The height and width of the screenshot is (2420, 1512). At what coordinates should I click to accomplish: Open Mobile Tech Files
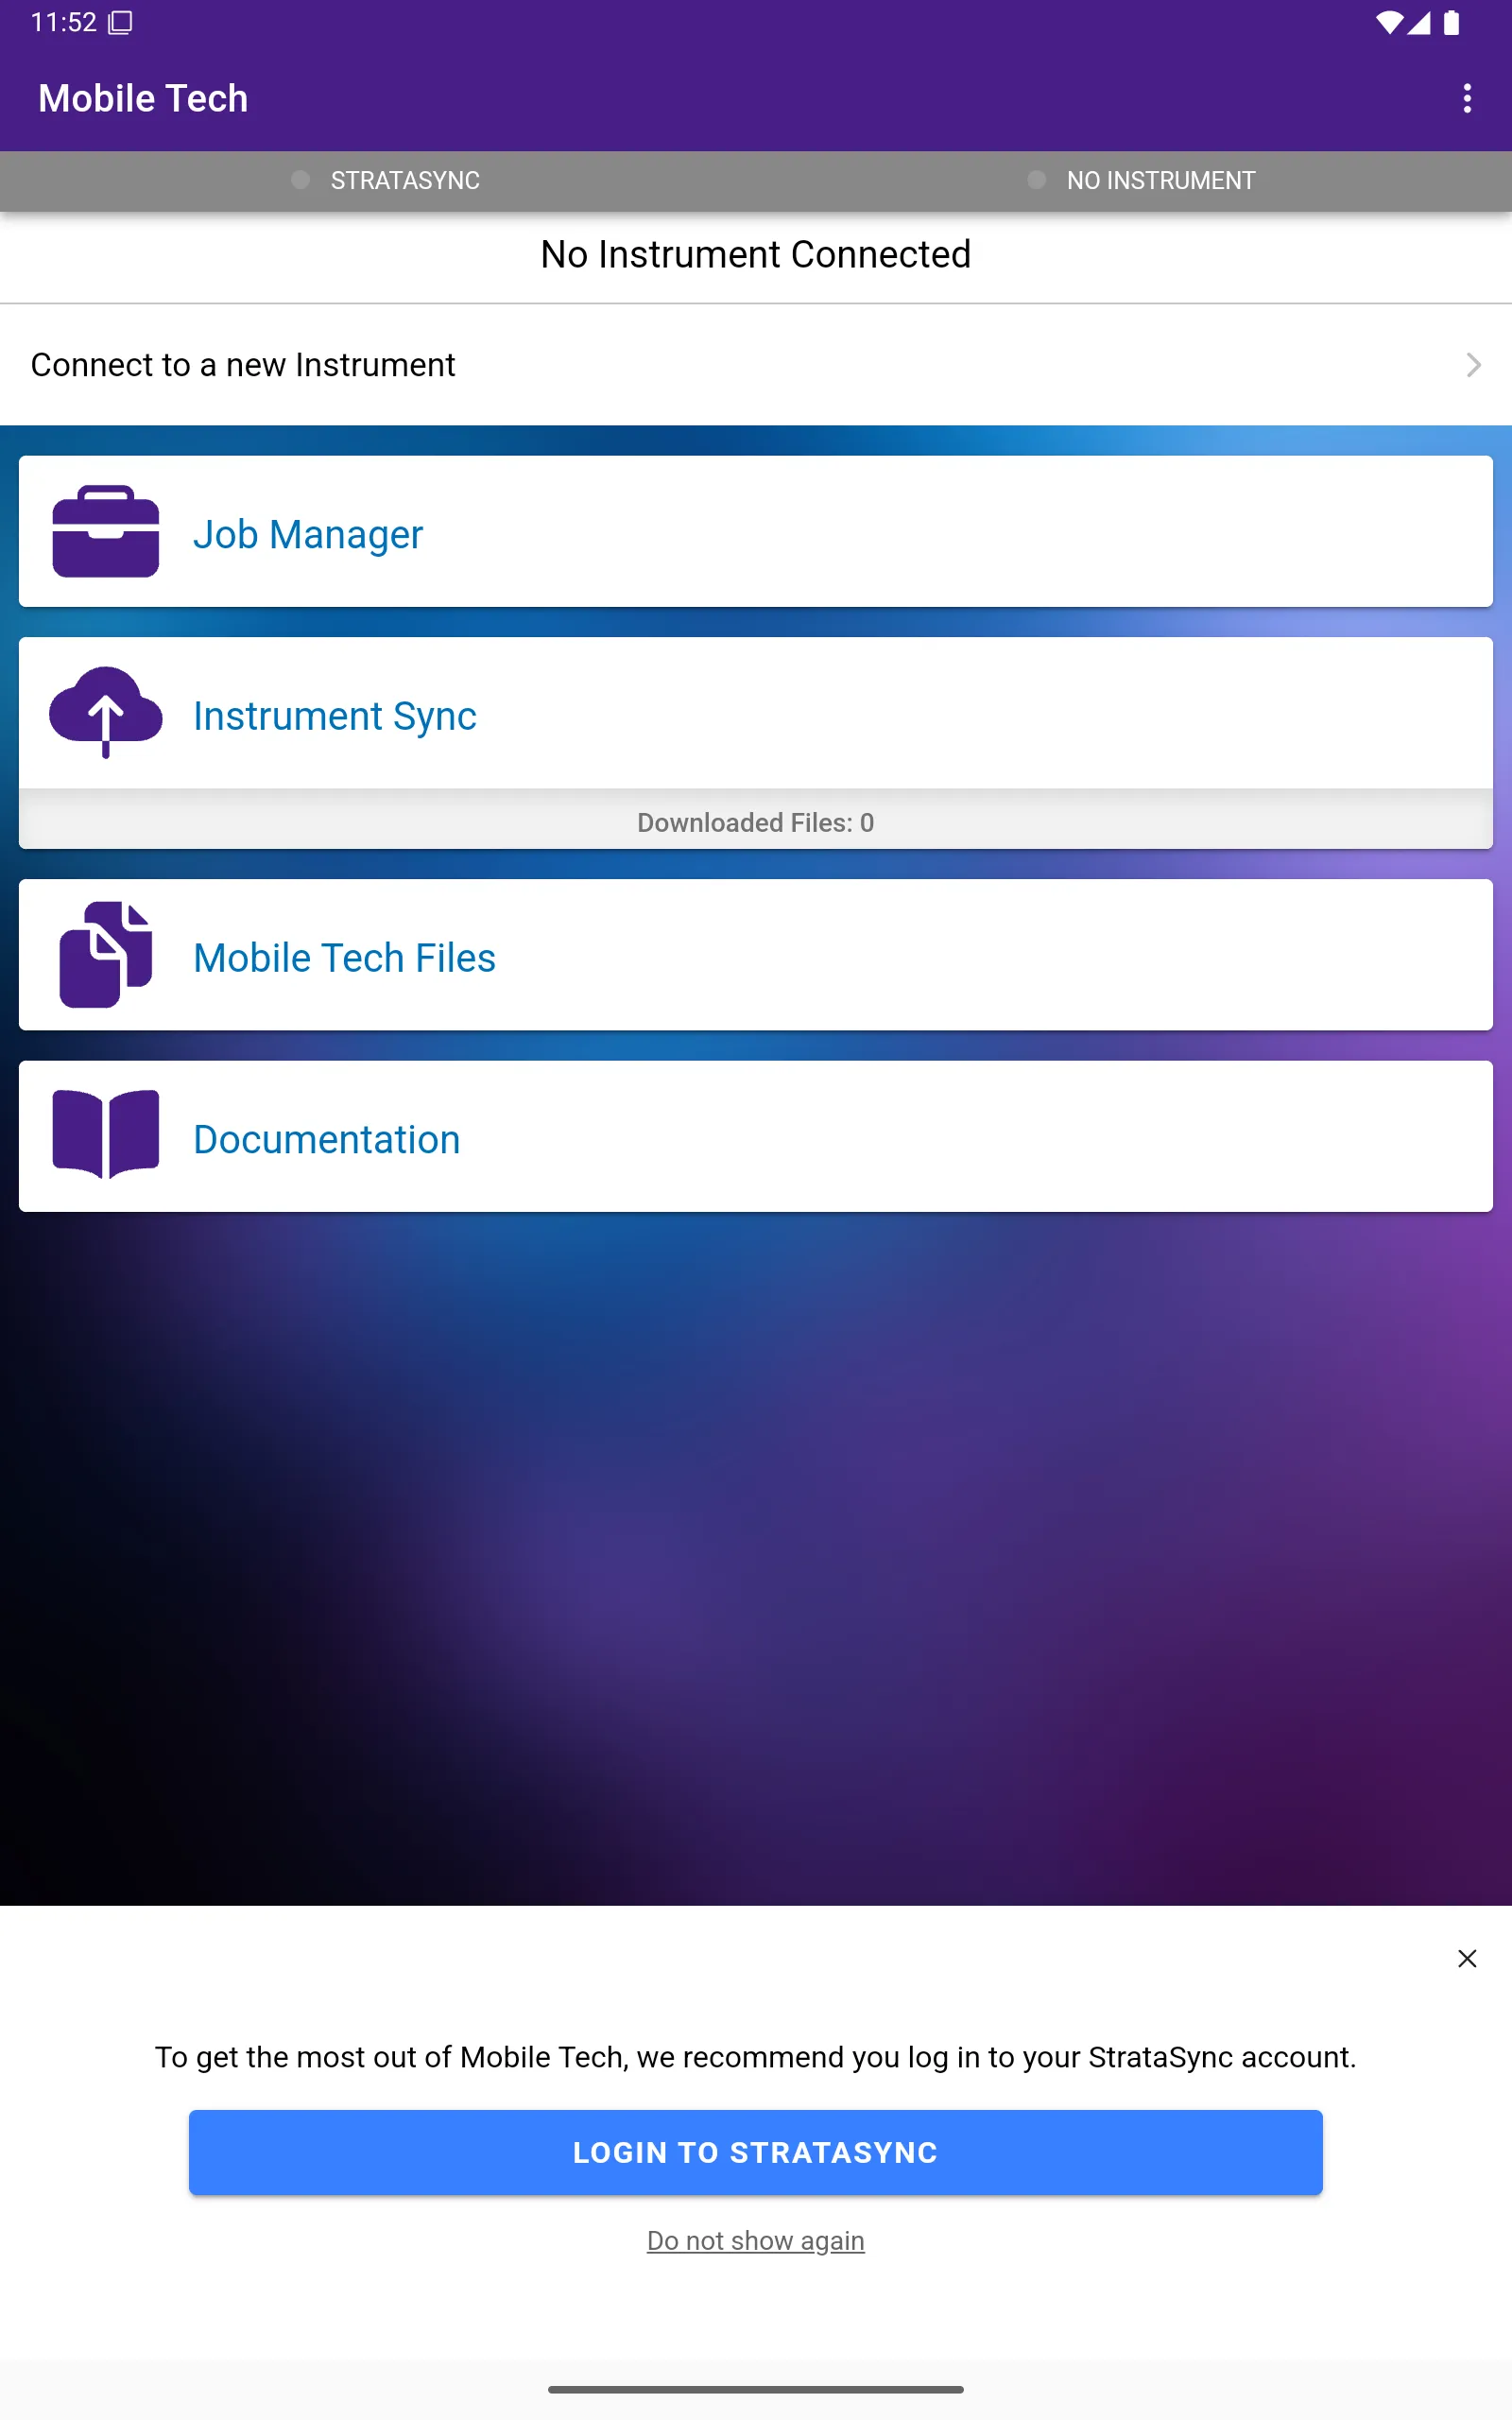coord(756,955)
